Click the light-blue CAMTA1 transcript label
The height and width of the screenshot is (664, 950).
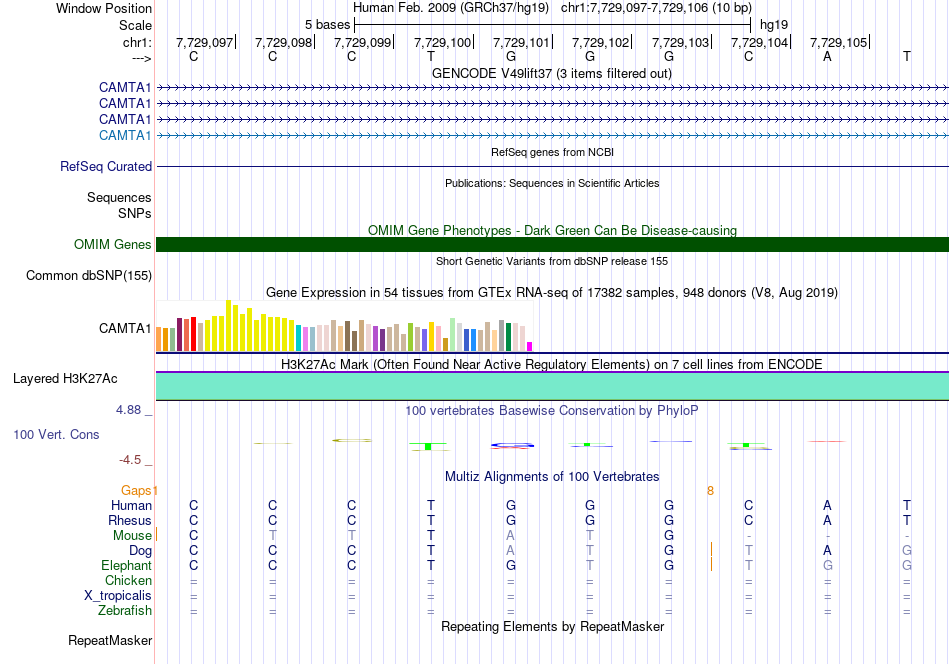[x=125, y=135]
